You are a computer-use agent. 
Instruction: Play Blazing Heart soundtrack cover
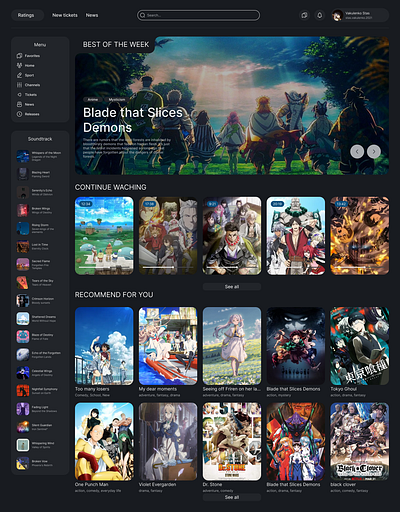(x=23, y=174)
